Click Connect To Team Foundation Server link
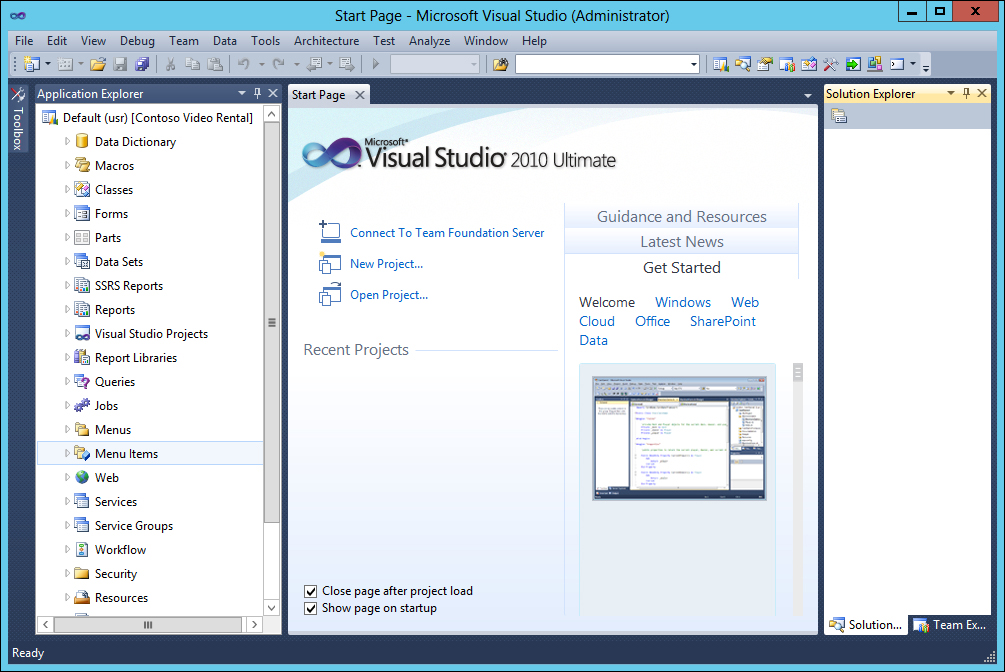Viewport: 1005px width, 672px height. 447,233
